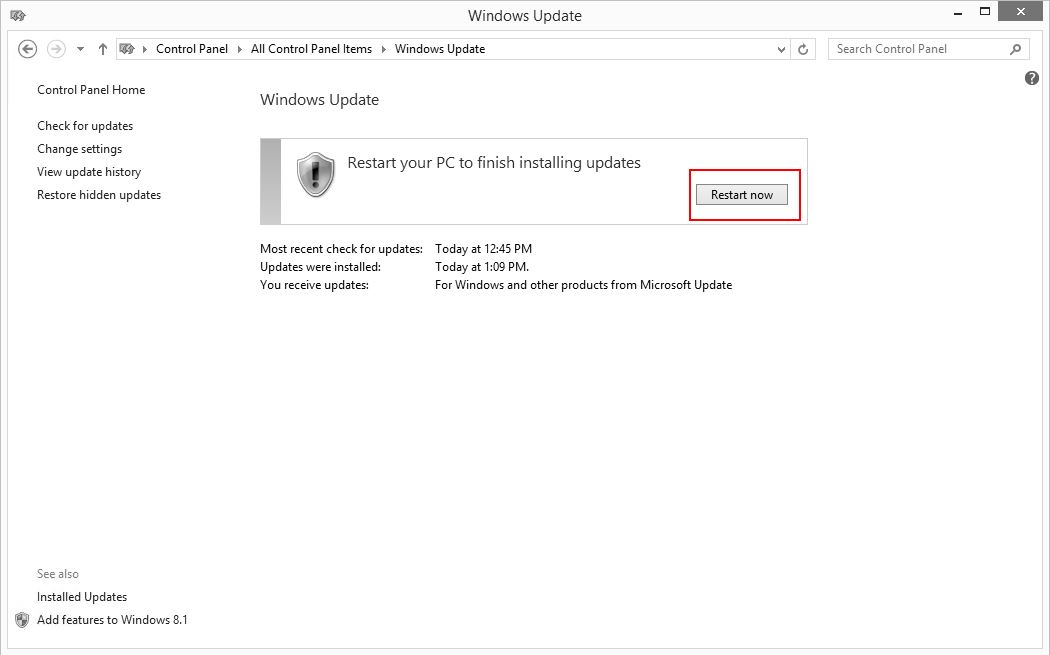Click the 'You receive updates:' label
This screenshot has height=655, width=1050.
pyautogui.click(x=314, y=285)
